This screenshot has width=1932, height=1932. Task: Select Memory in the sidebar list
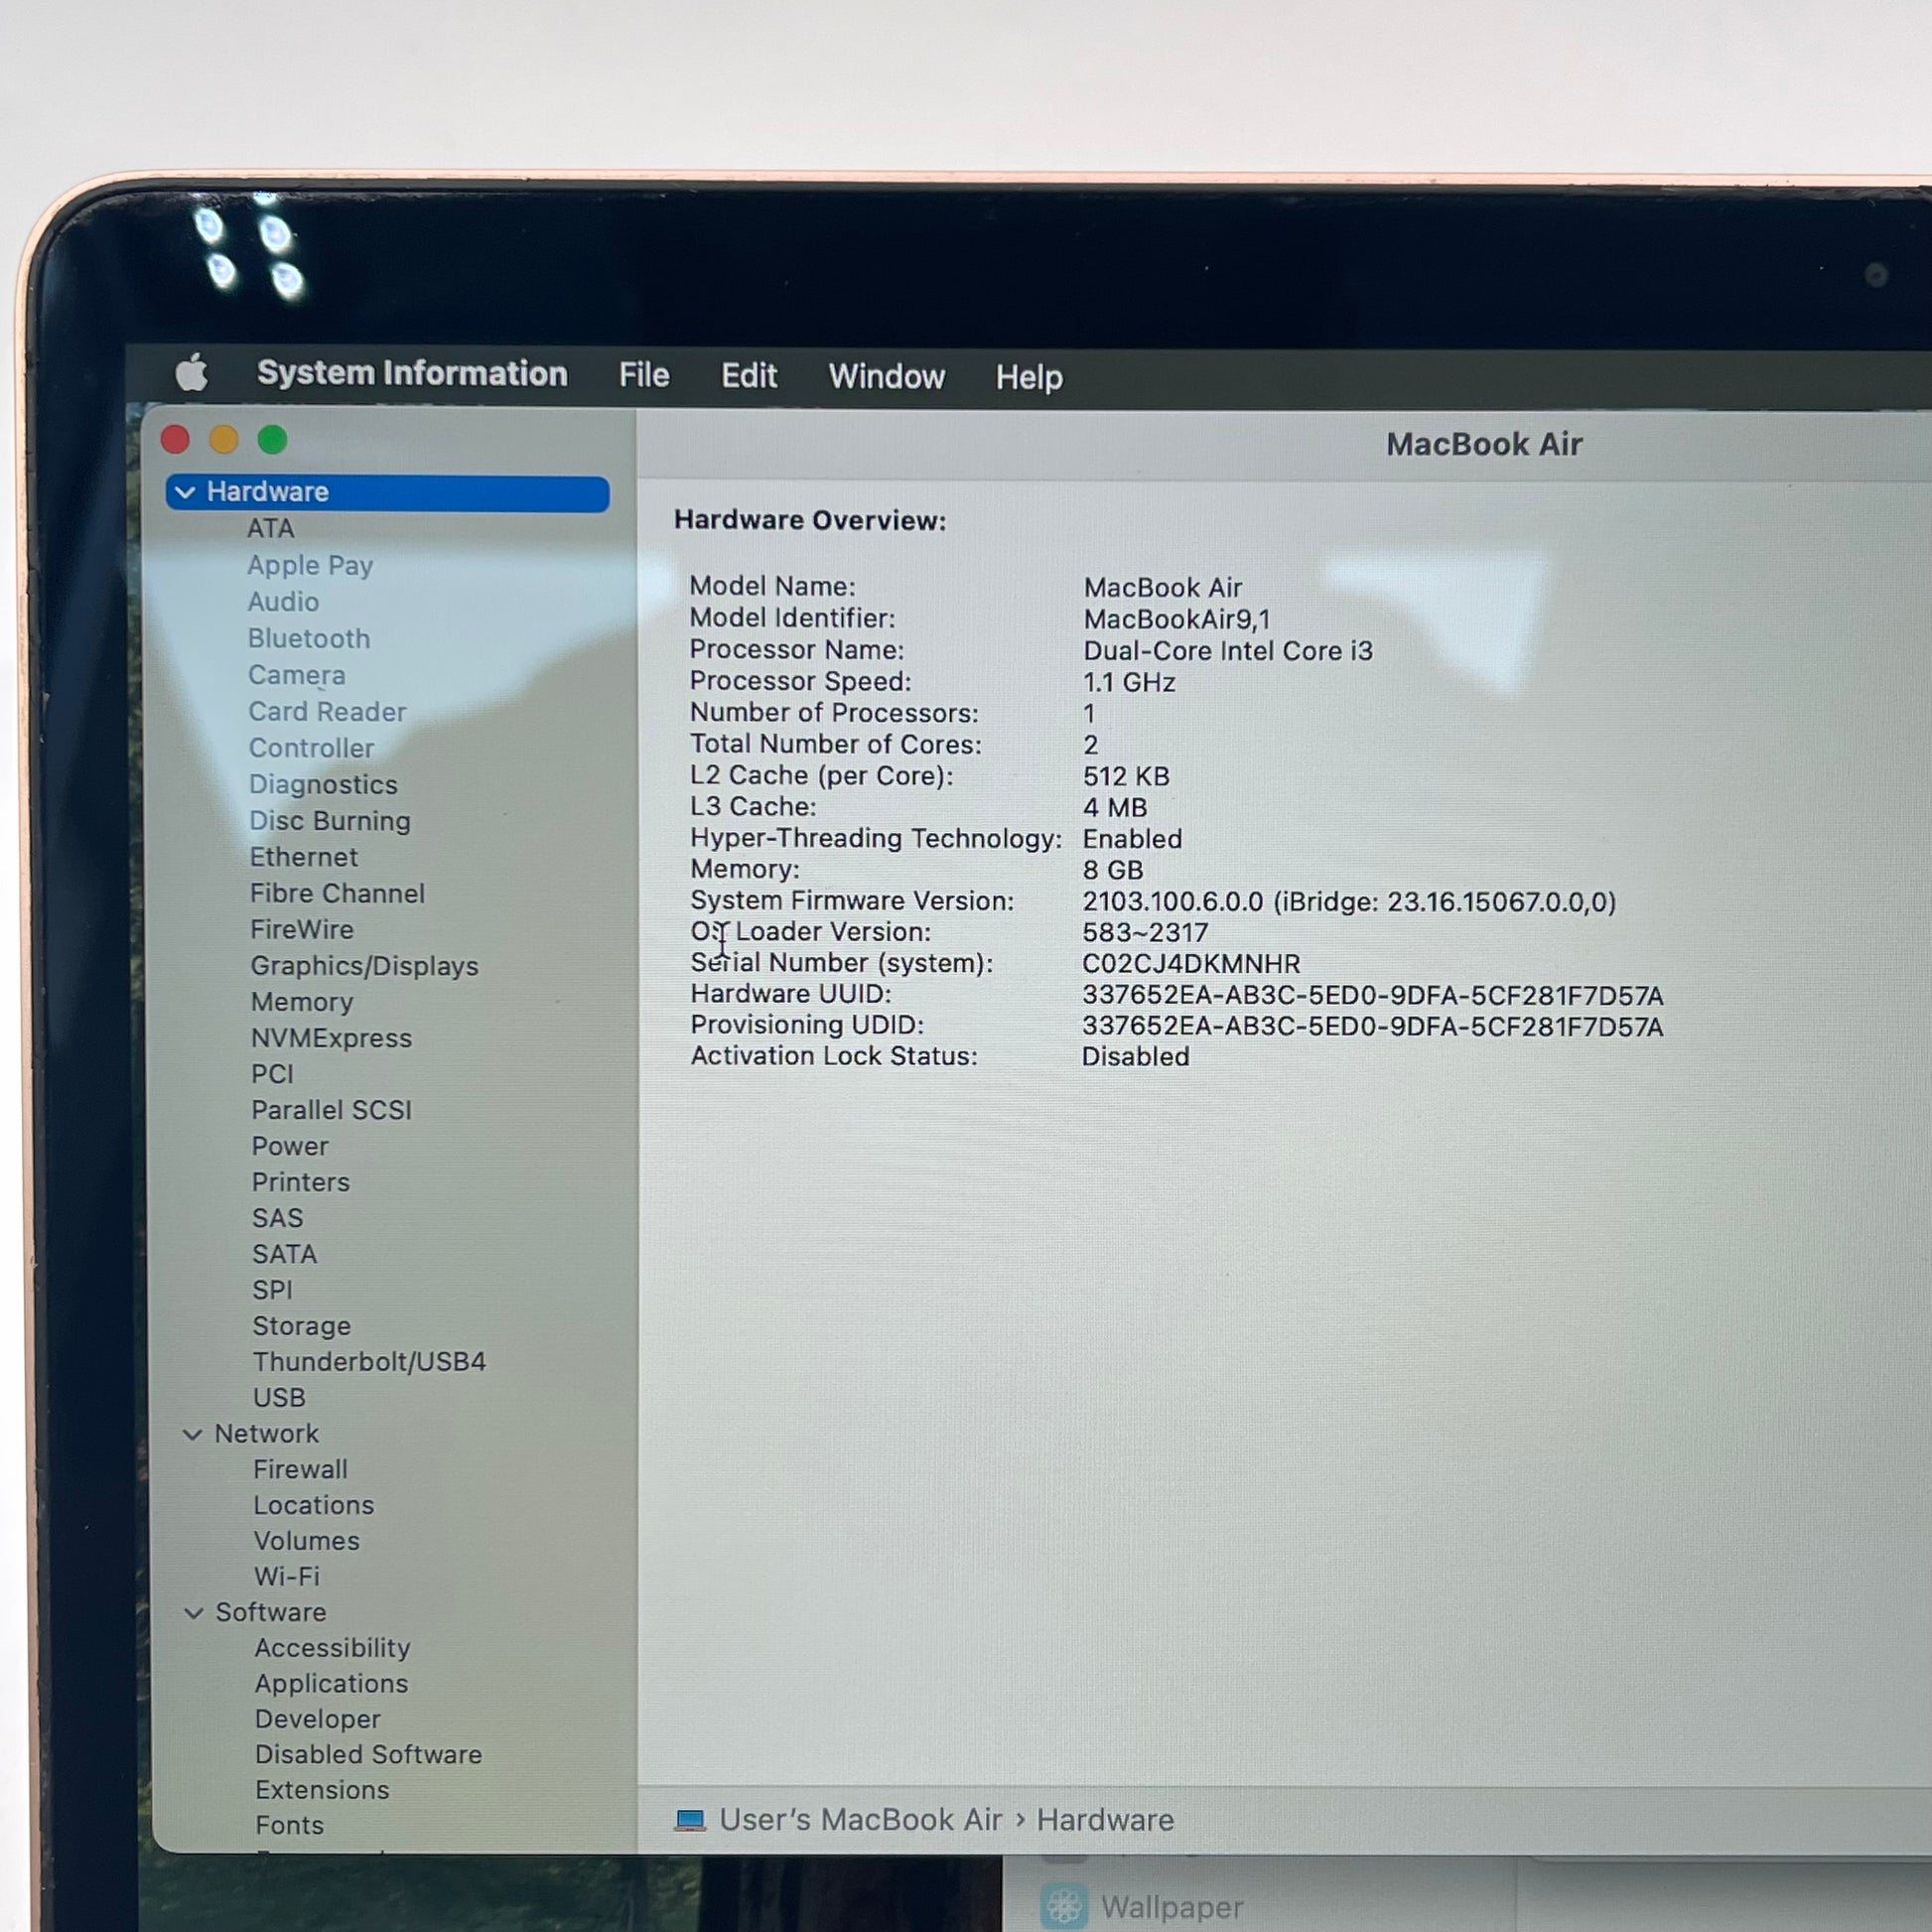(x=302, y=1002)
